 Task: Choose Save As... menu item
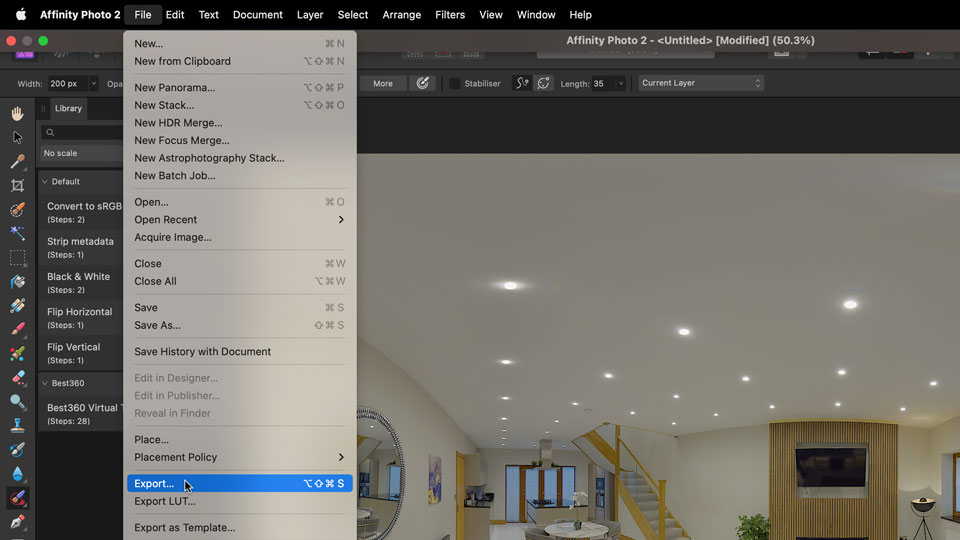[x=239, y=325]
